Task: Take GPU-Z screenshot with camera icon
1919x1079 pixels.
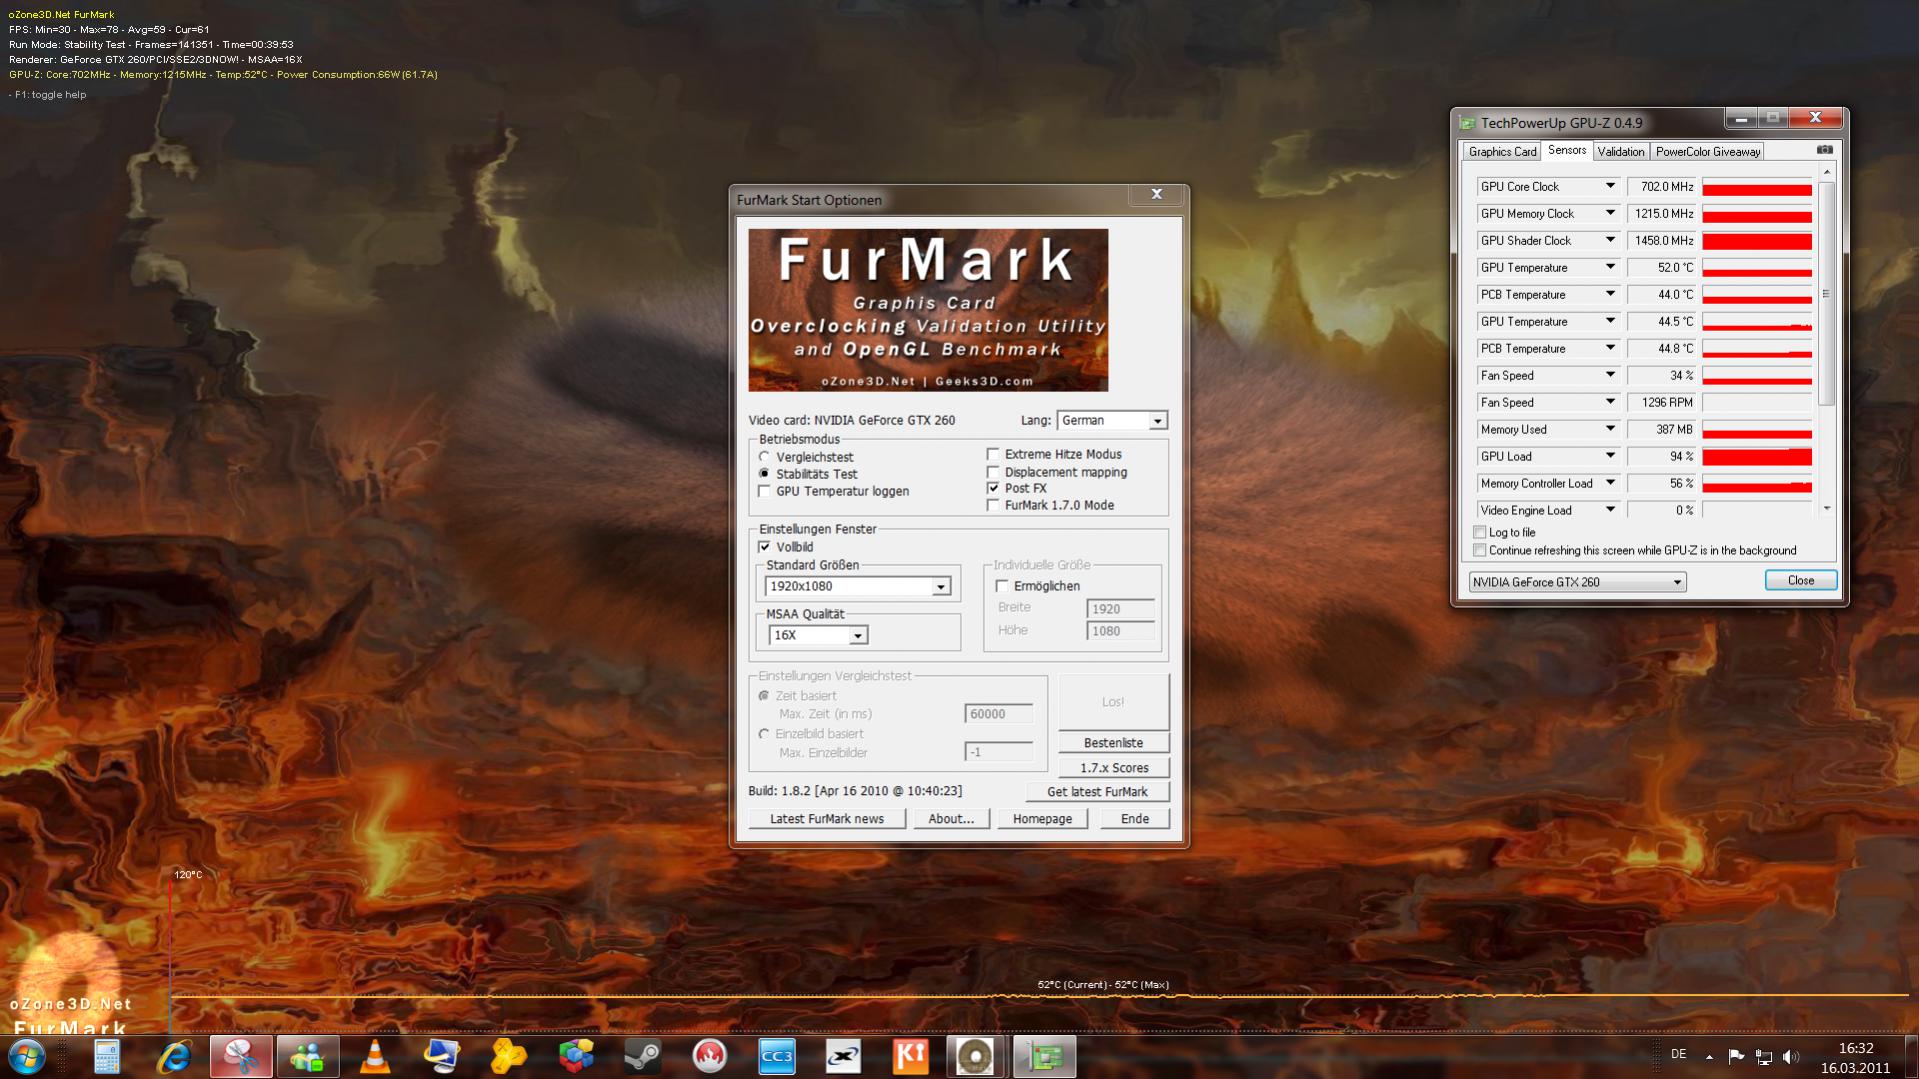Action: coord(1825,150)
